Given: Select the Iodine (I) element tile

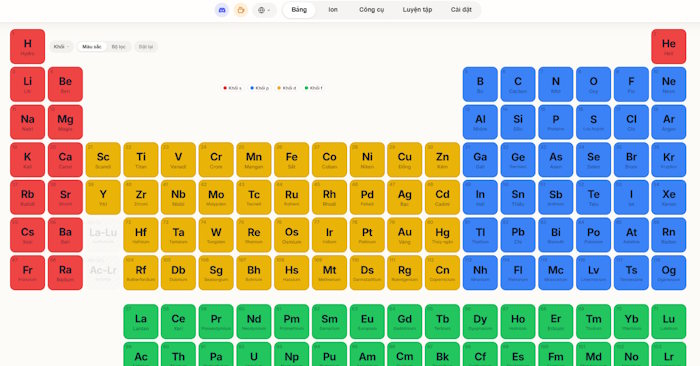Looking at the screenshot, I should click(631, 197).
